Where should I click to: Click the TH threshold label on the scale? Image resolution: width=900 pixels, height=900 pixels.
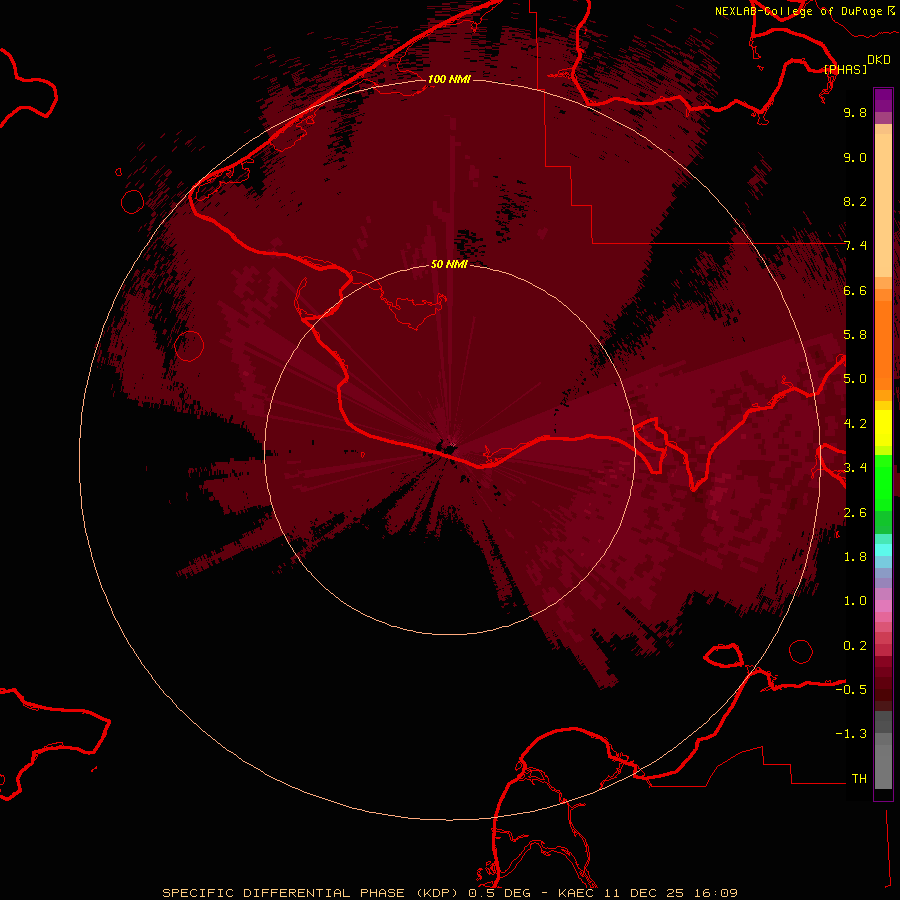coord(859,779)
